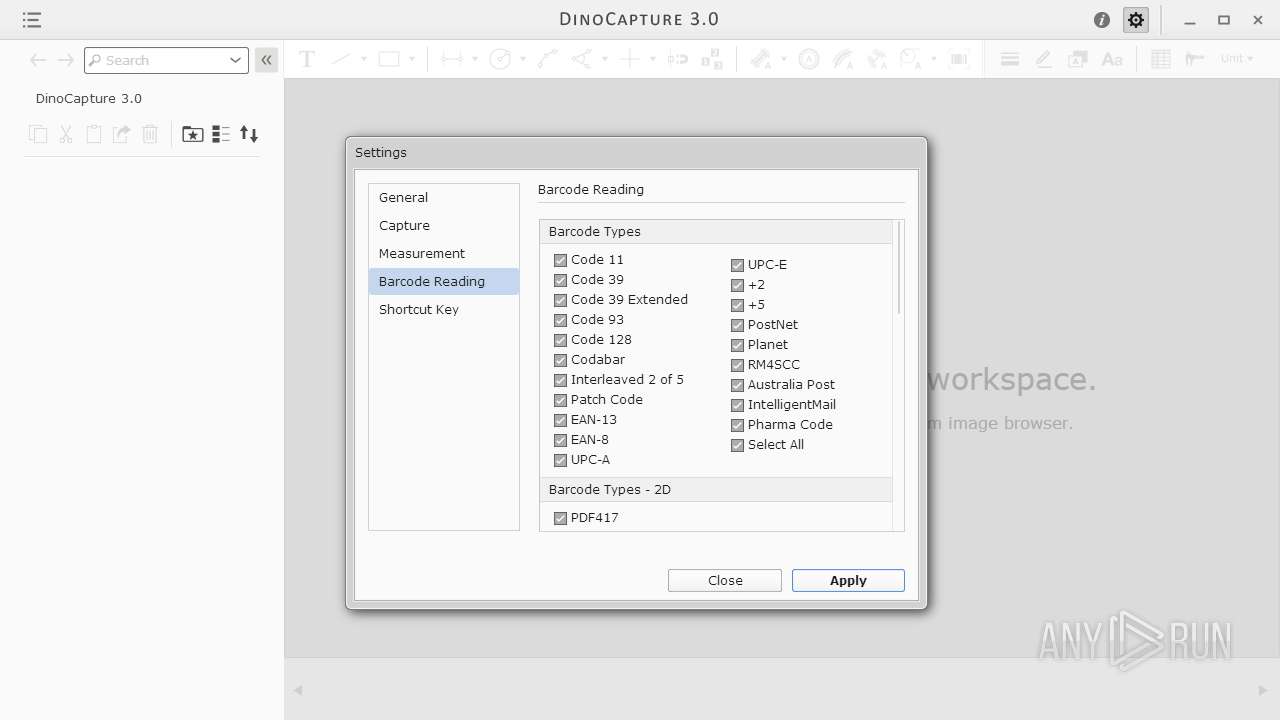Select the distance measurement tool
This screenshot has height=720, width=1280.
click(452, 59)
